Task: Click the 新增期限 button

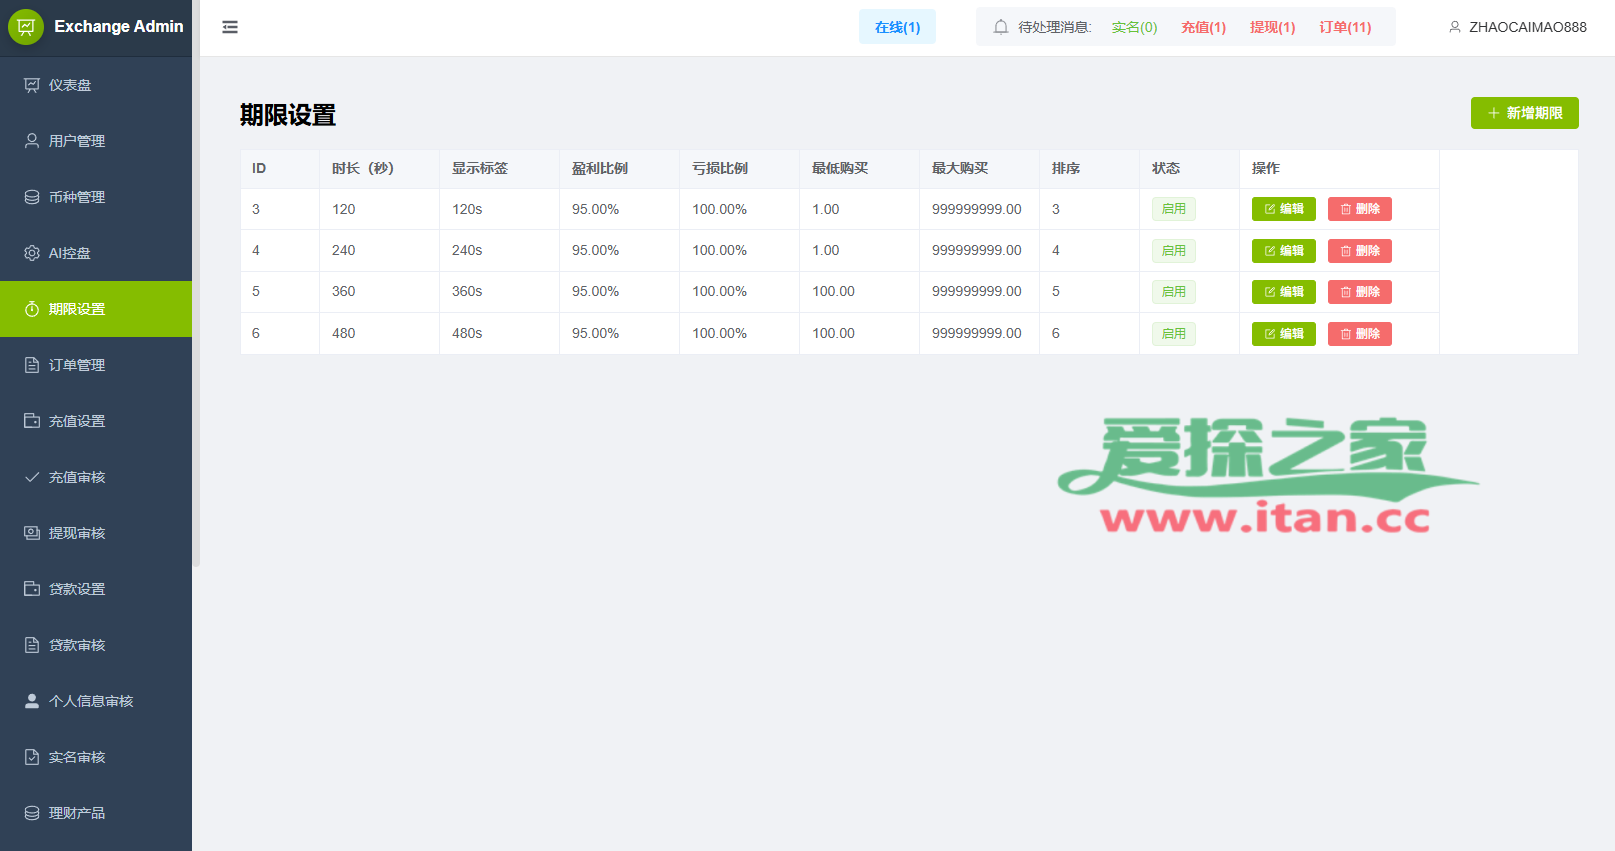Action: pyautogui.click(x=1524, y=113)
